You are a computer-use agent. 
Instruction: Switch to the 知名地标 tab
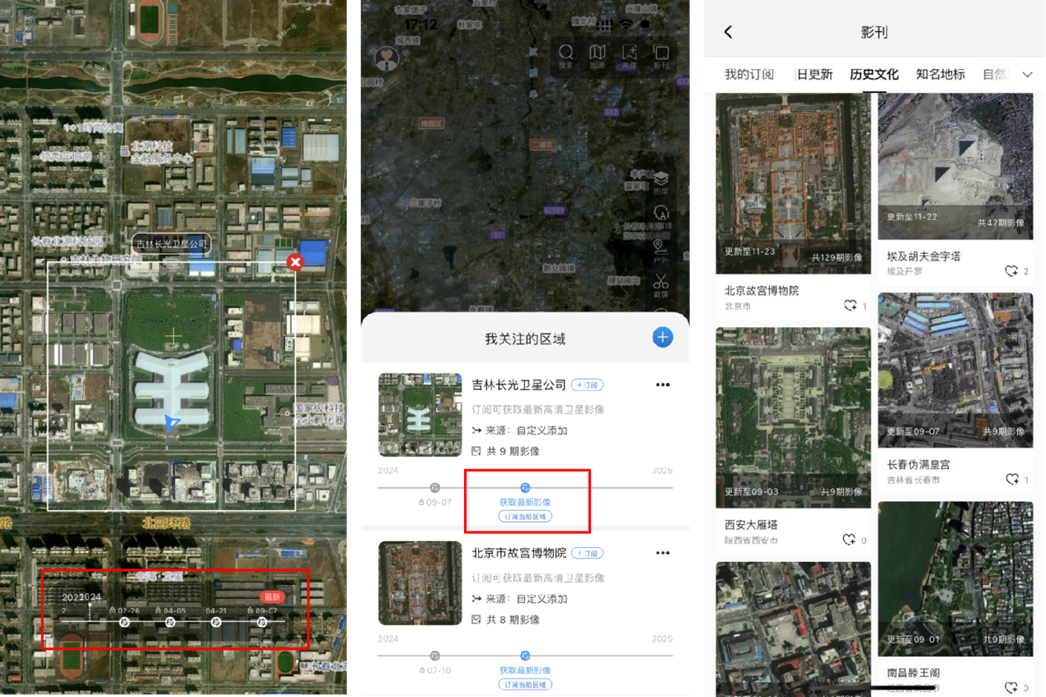click(940, 74)
